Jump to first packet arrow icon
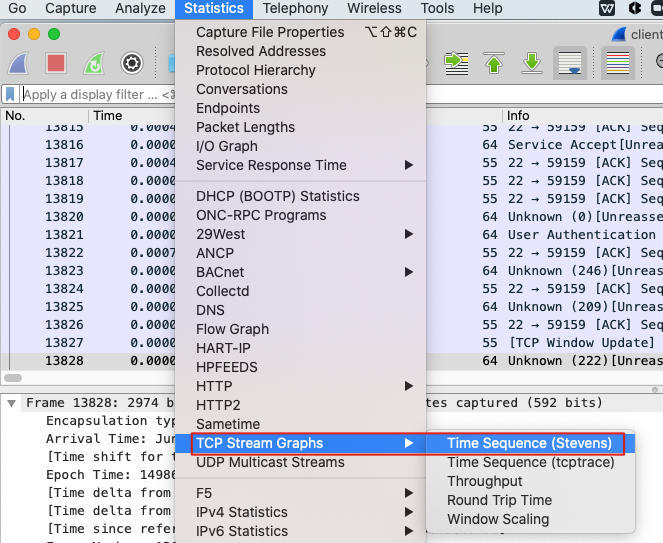 (x=494, y=63)
